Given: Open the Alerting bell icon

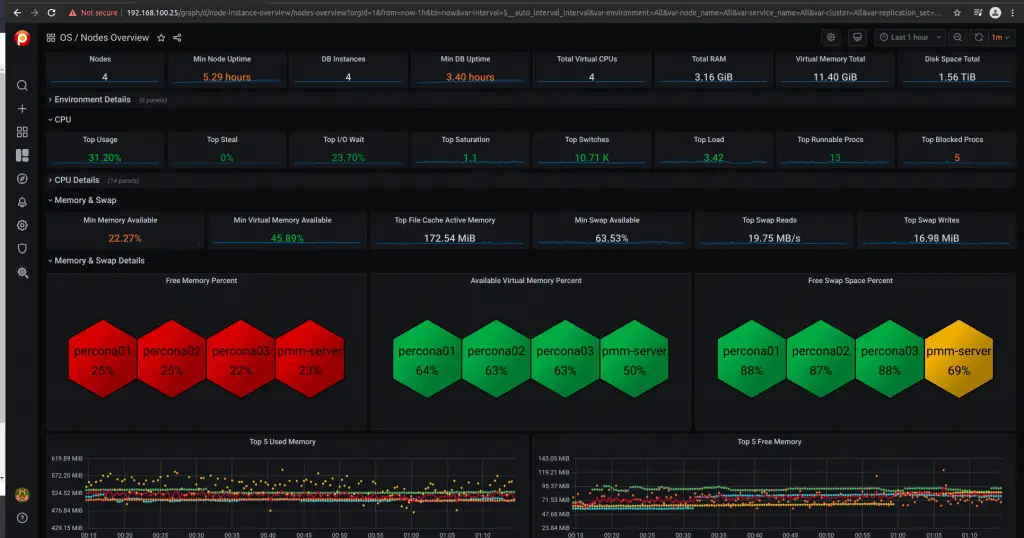Looking at the screenshot, I should coord(22,202).
